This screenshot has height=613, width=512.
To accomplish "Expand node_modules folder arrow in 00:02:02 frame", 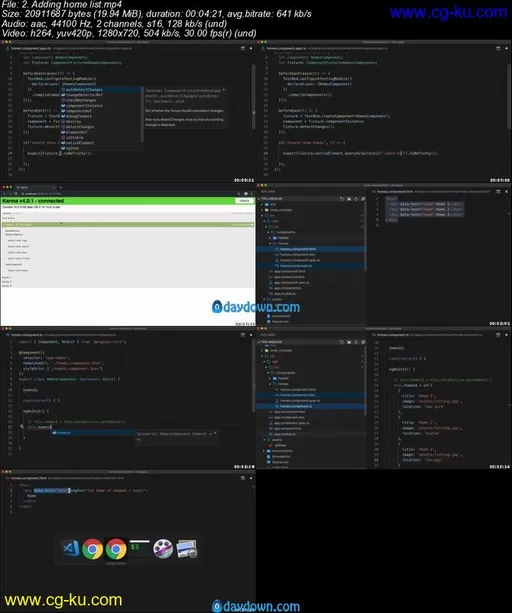I will (262, 210).
